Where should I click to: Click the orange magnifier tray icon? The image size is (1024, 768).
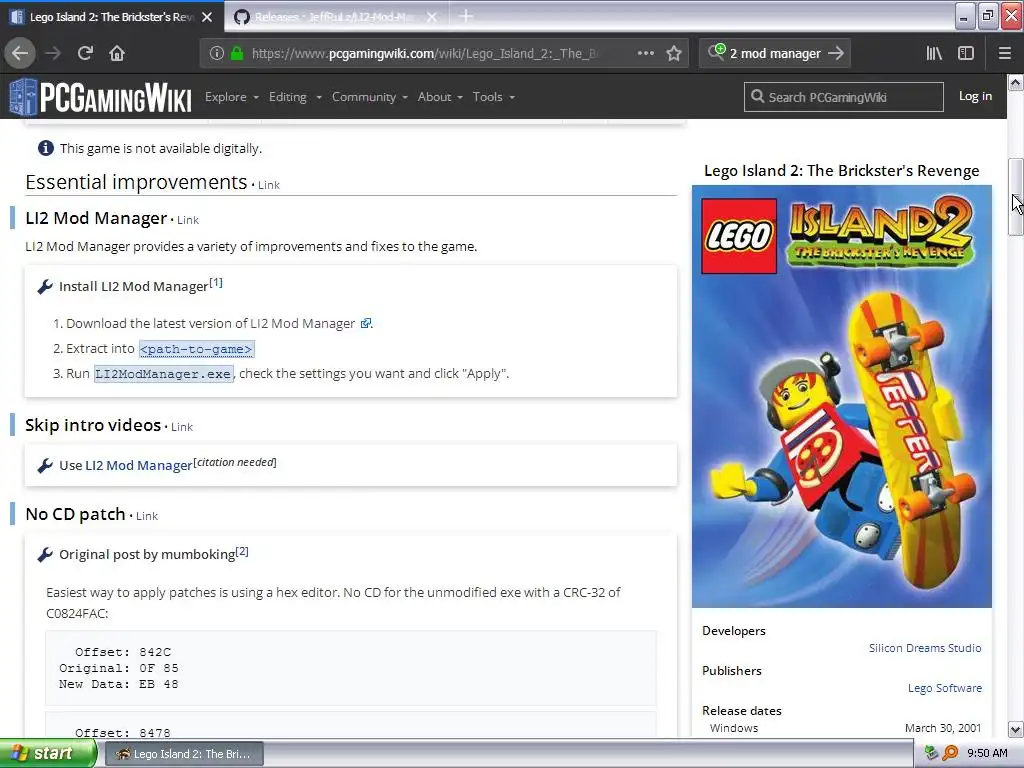tap(950, 753)
